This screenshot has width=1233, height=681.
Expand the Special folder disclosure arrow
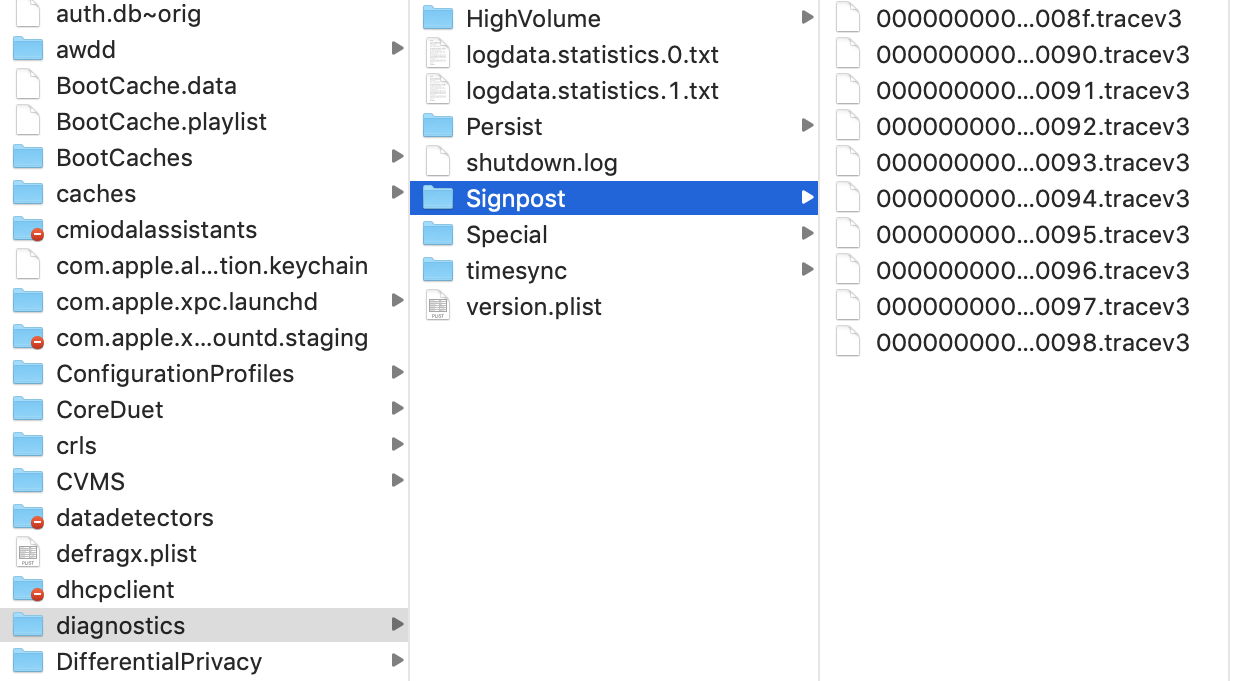point(807,234)
